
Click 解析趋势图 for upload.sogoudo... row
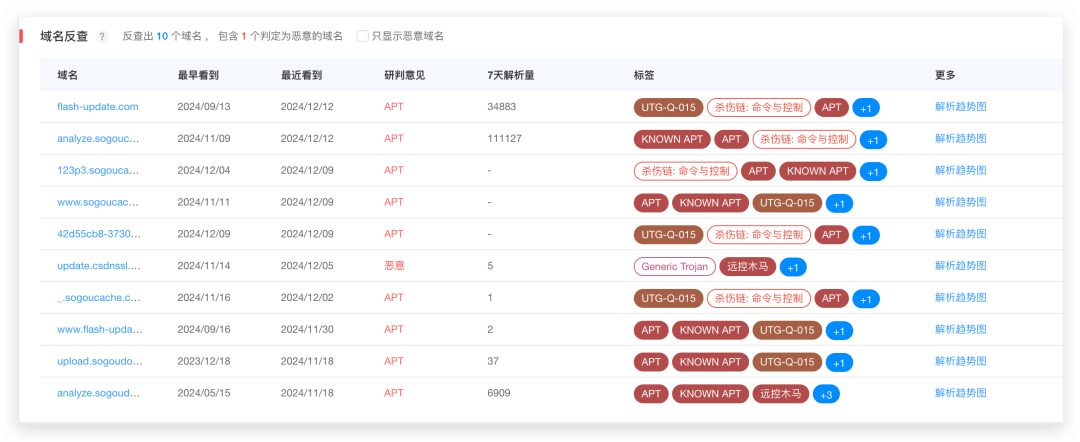960,361
